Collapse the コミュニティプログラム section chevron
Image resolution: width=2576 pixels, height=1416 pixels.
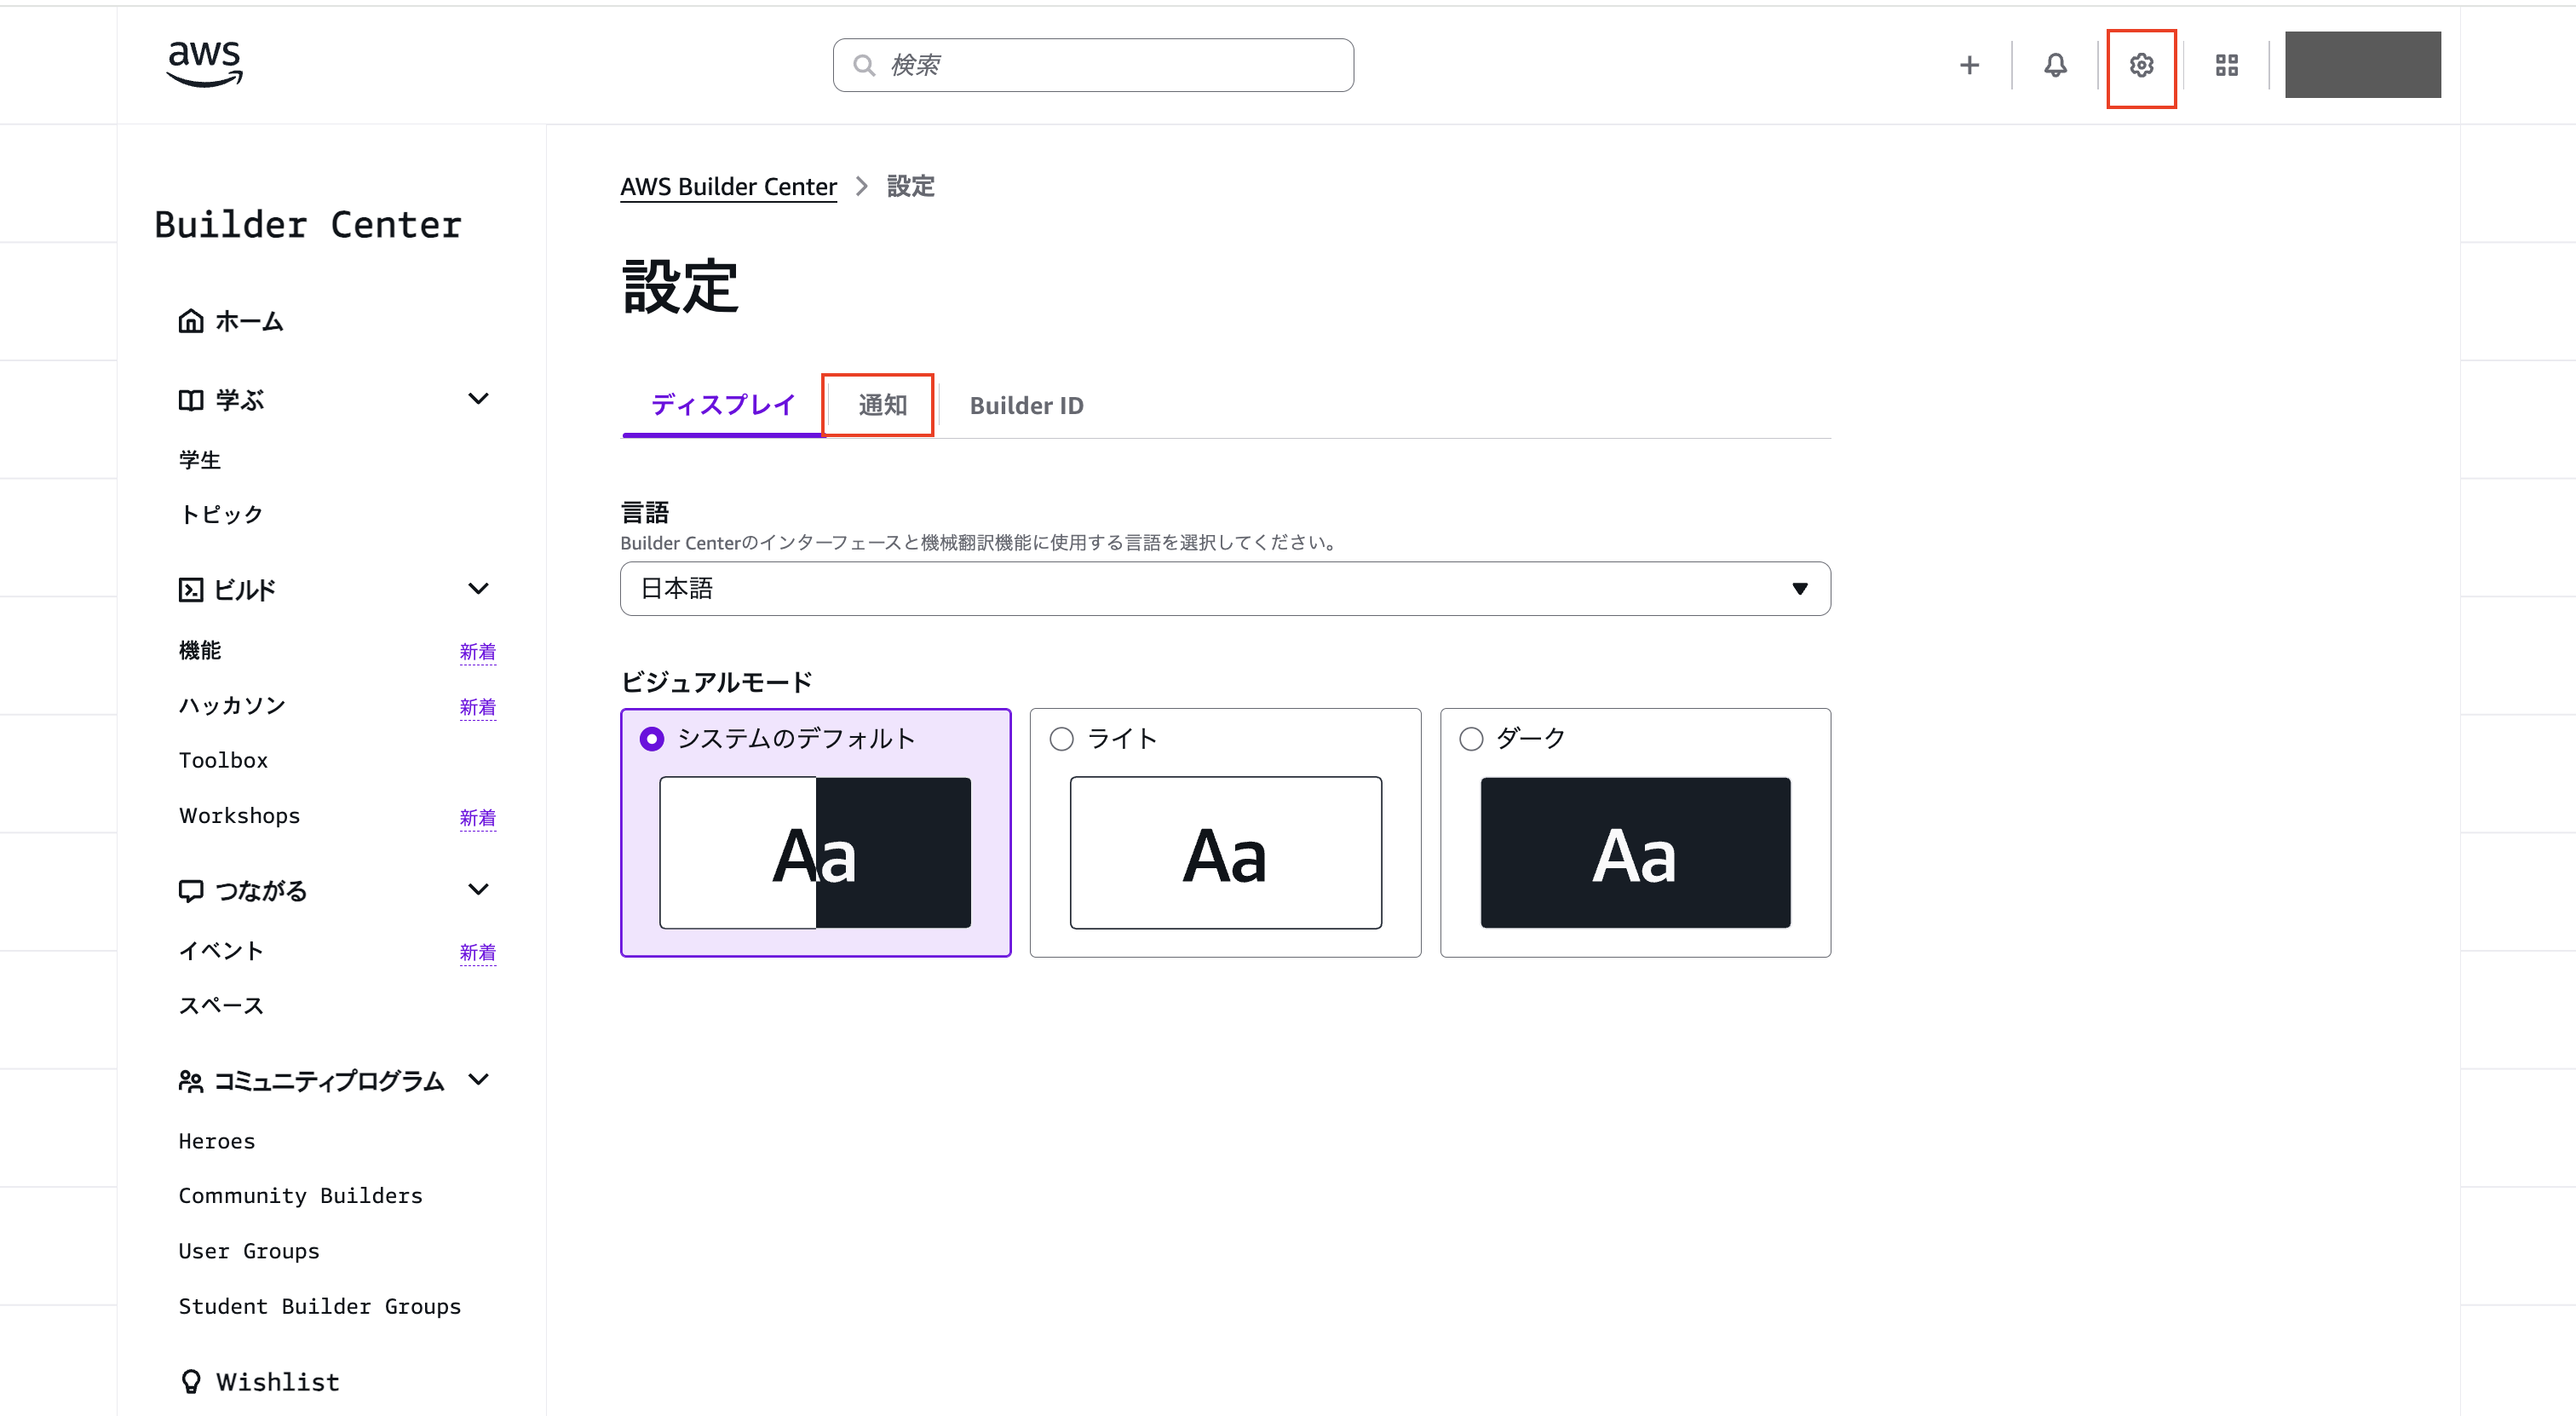click(479, 1080)
